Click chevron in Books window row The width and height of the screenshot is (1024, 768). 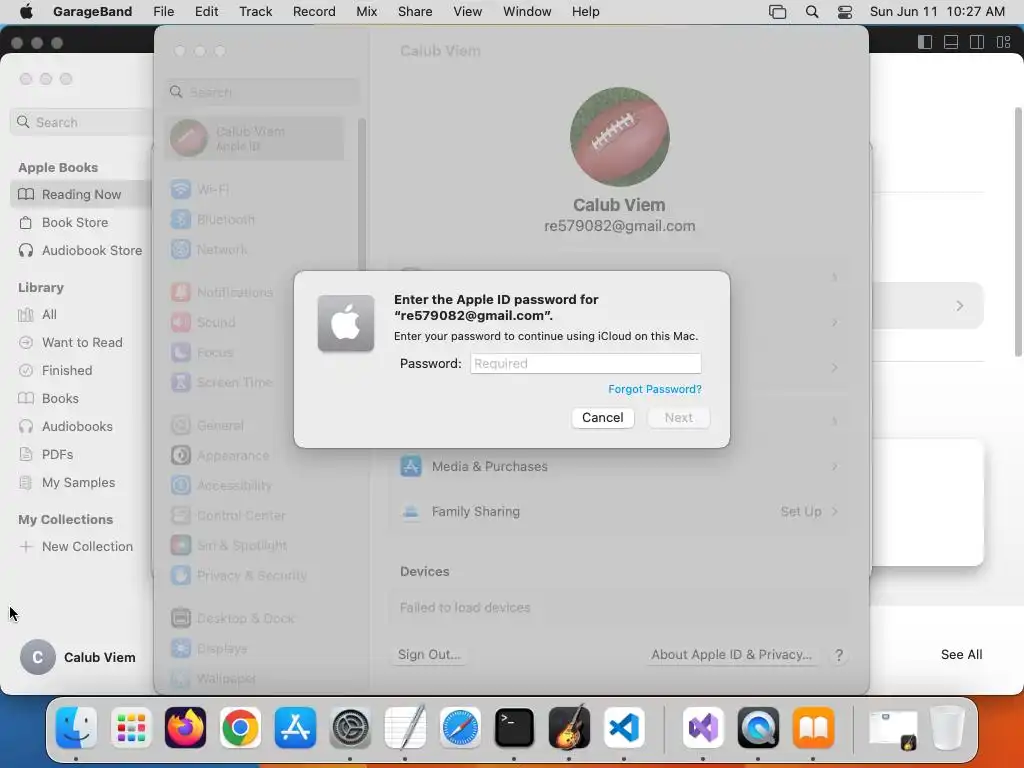[959, 306]
